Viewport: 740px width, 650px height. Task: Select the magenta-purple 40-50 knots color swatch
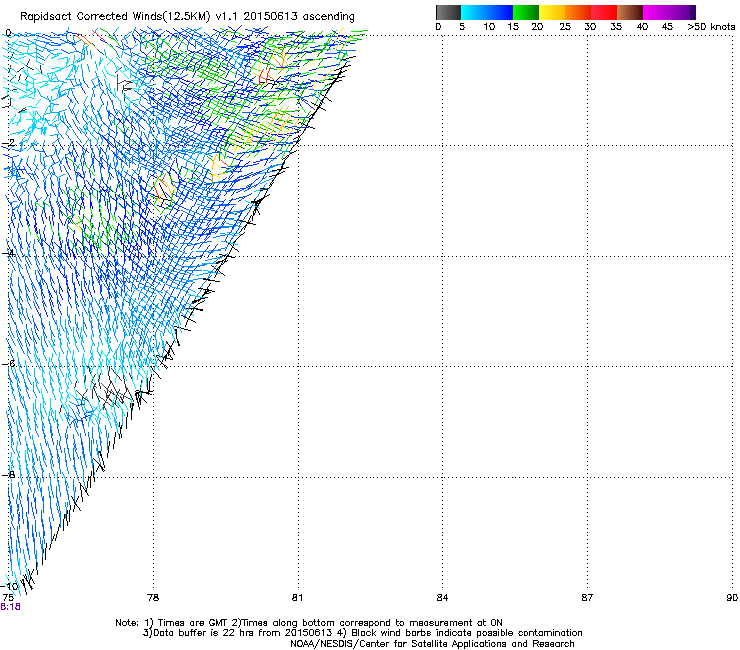click(x=669, y=12)
